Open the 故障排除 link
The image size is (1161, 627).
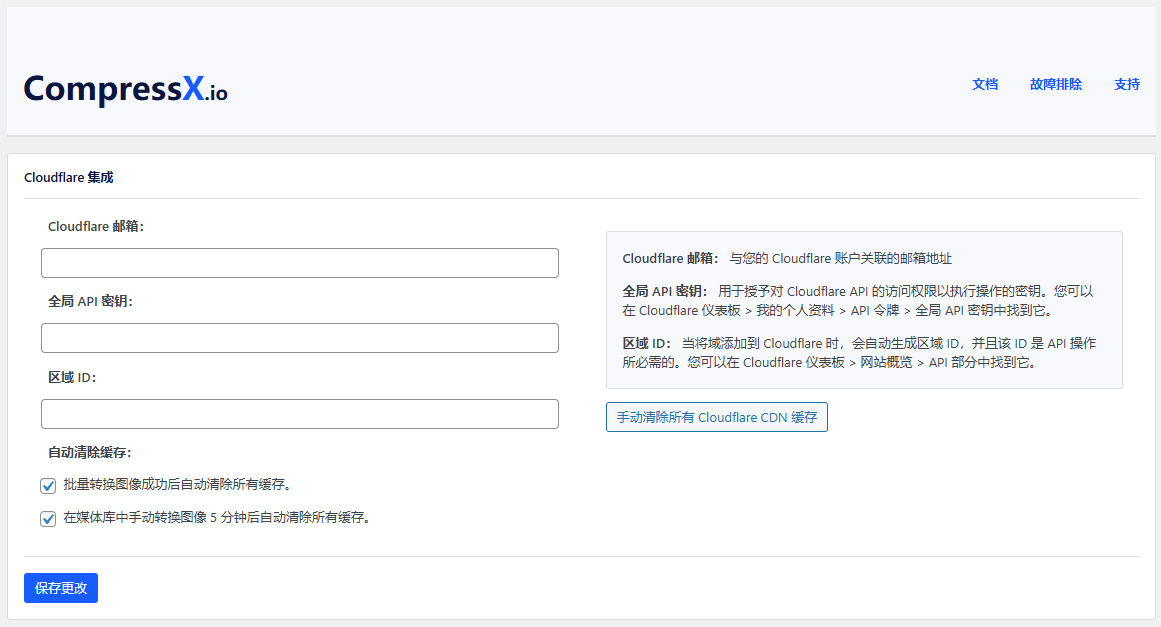click(1057, 85)
